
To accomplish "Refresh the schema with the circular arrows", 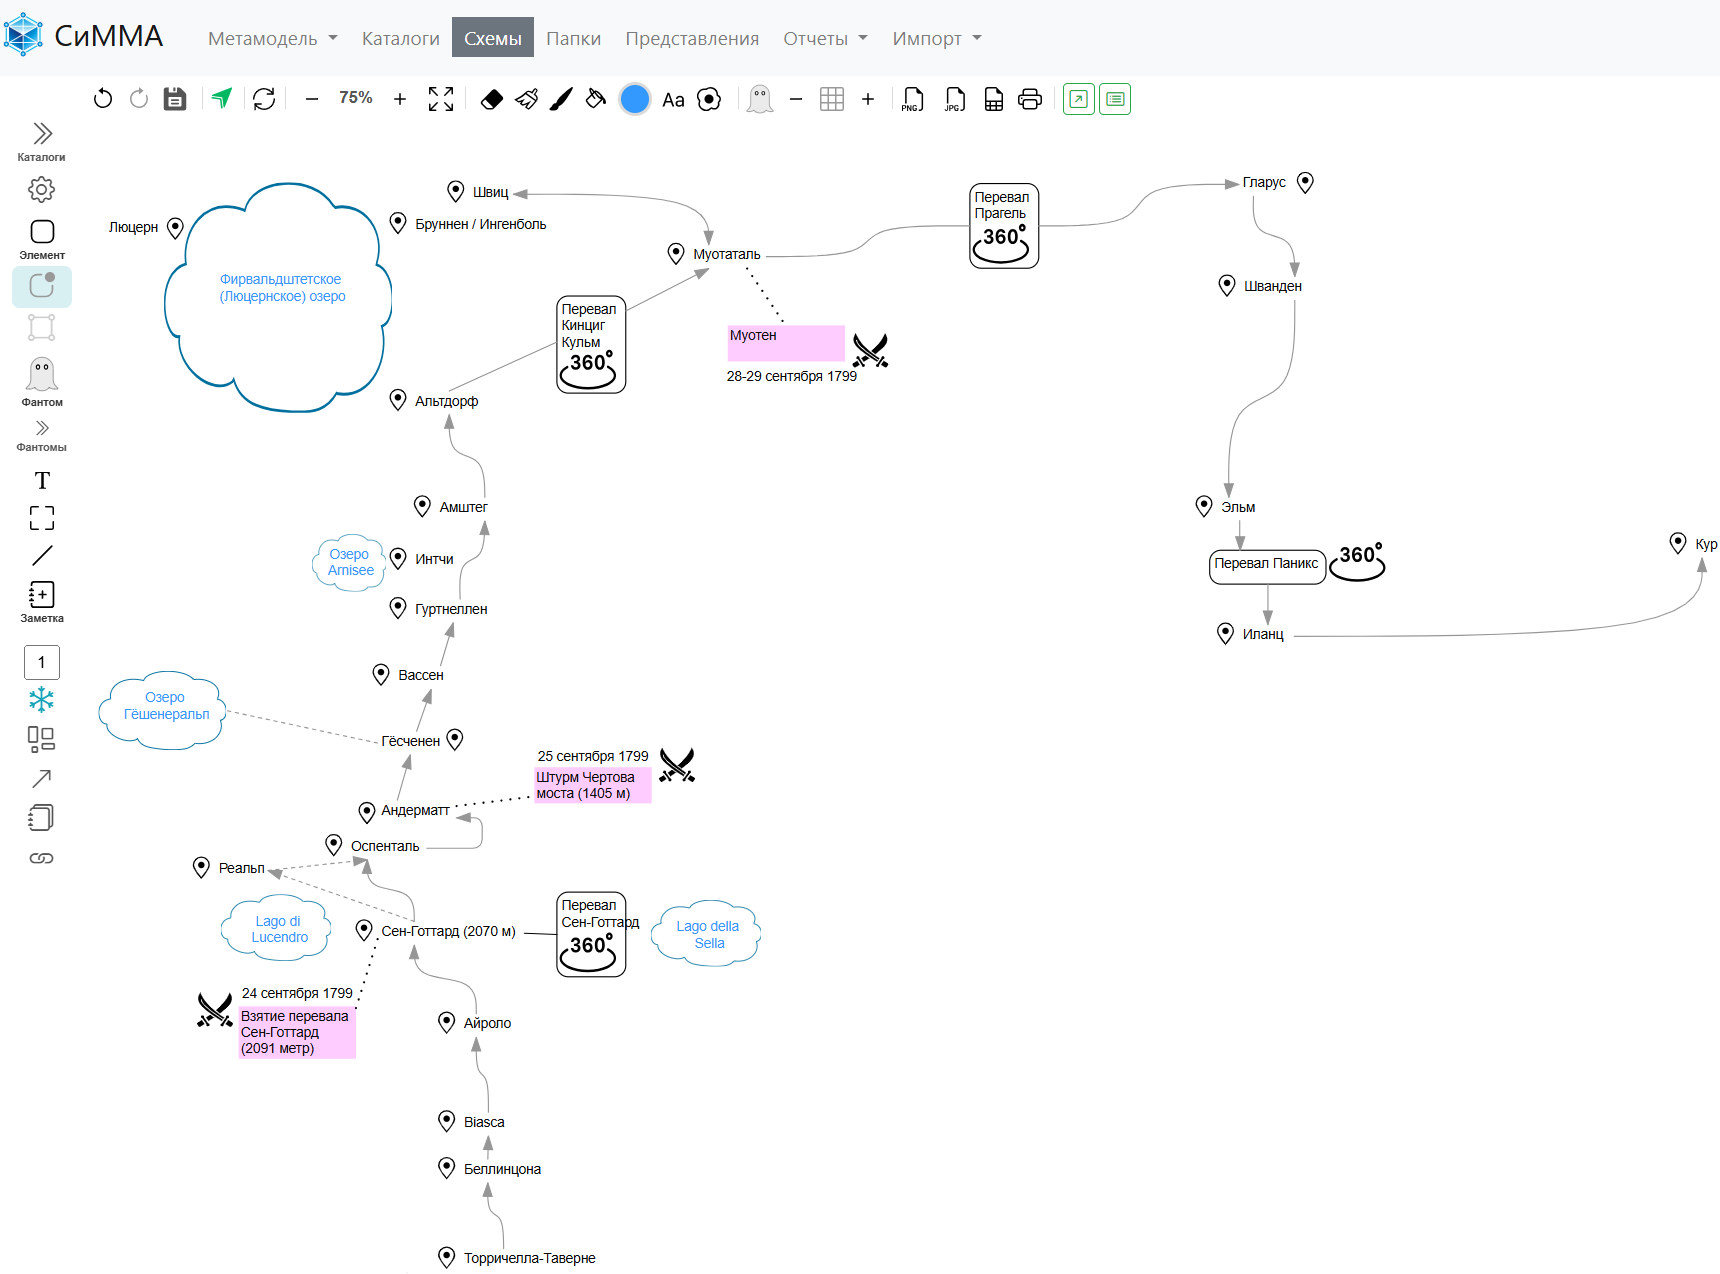I will 264,99.
